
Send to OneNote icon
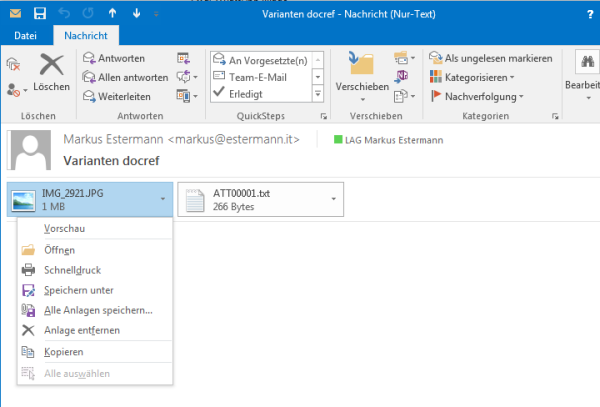pos(401,77)
